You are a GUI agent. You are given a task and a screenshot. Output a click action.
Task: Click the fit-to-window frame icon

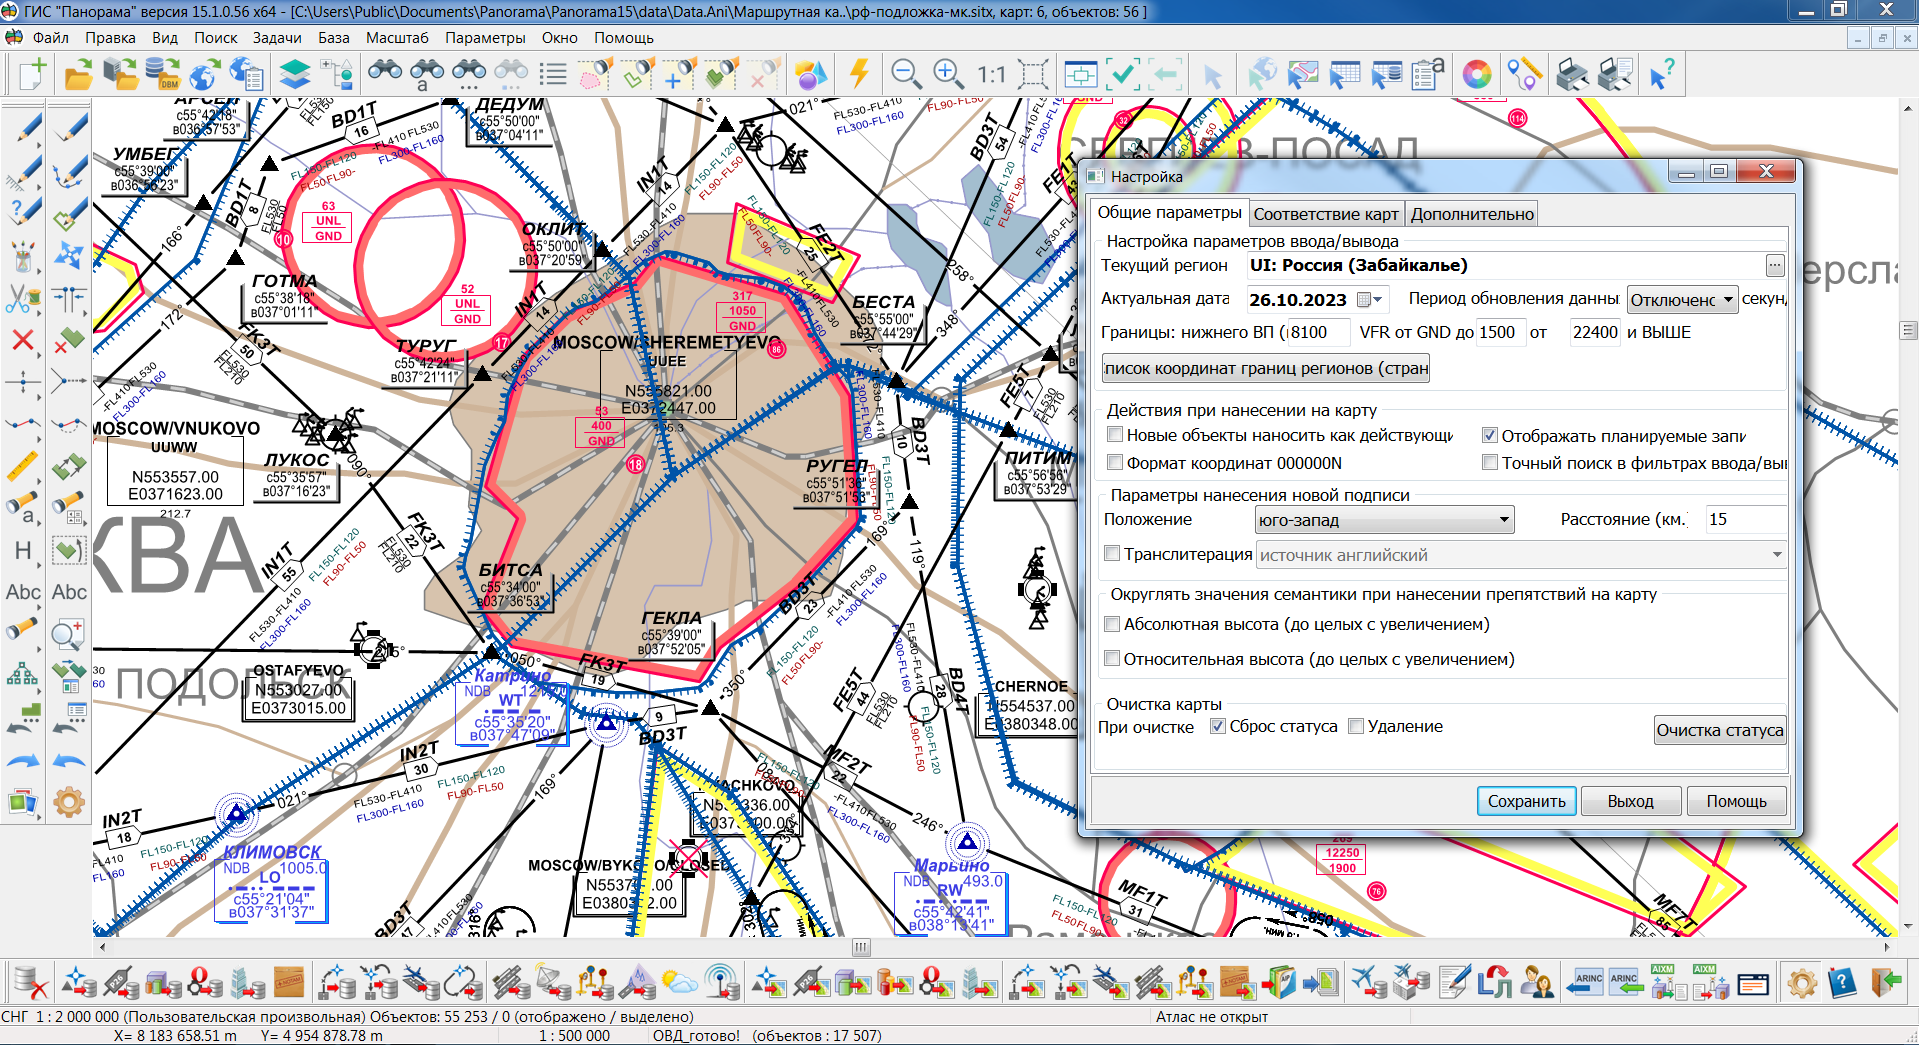pyautogui.click(x=1033, y=74)
